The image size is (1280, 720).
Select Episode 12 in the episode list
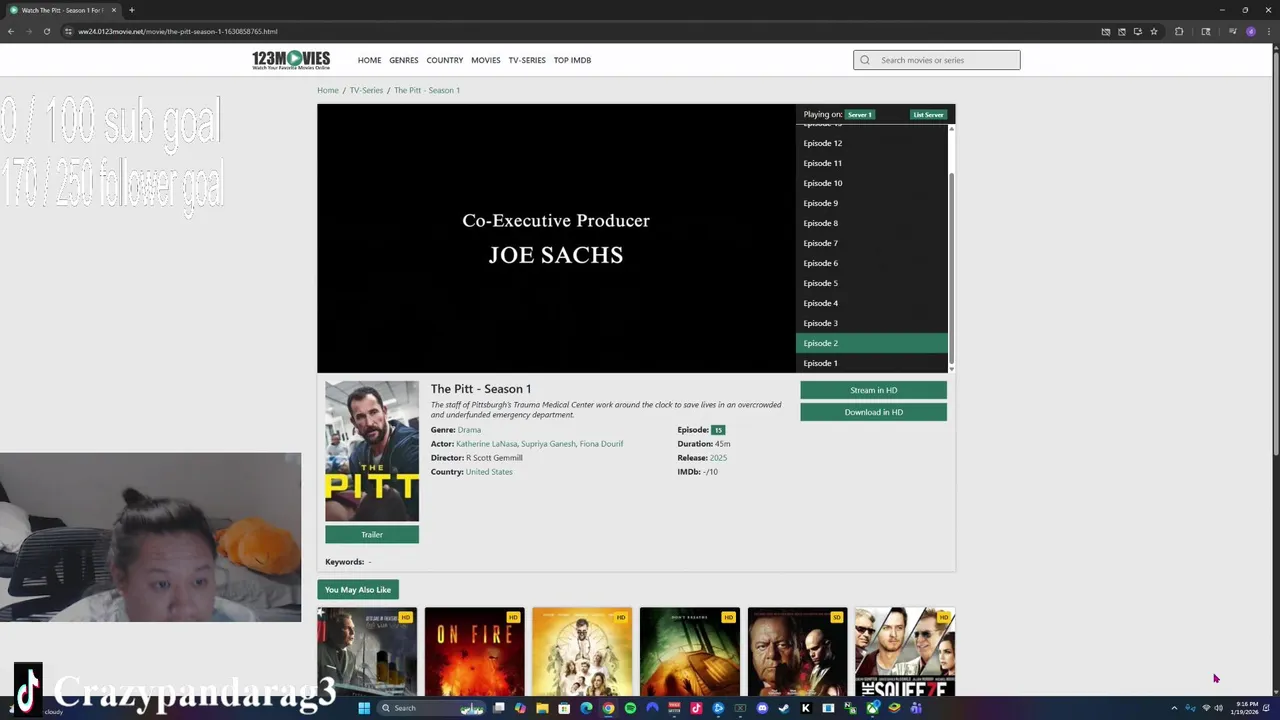click(x=871, y=143)
